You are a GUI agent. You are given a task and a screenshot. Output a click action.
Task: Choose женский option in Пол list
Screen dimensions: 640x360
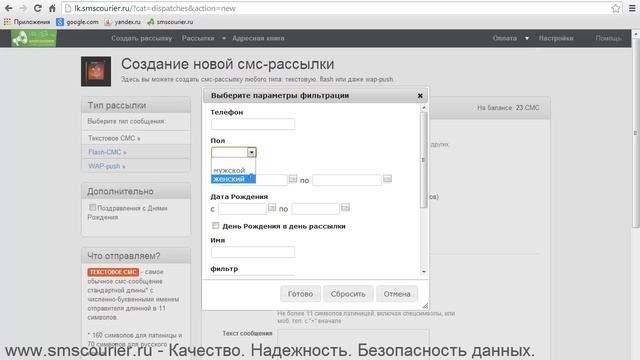[233, 179]
